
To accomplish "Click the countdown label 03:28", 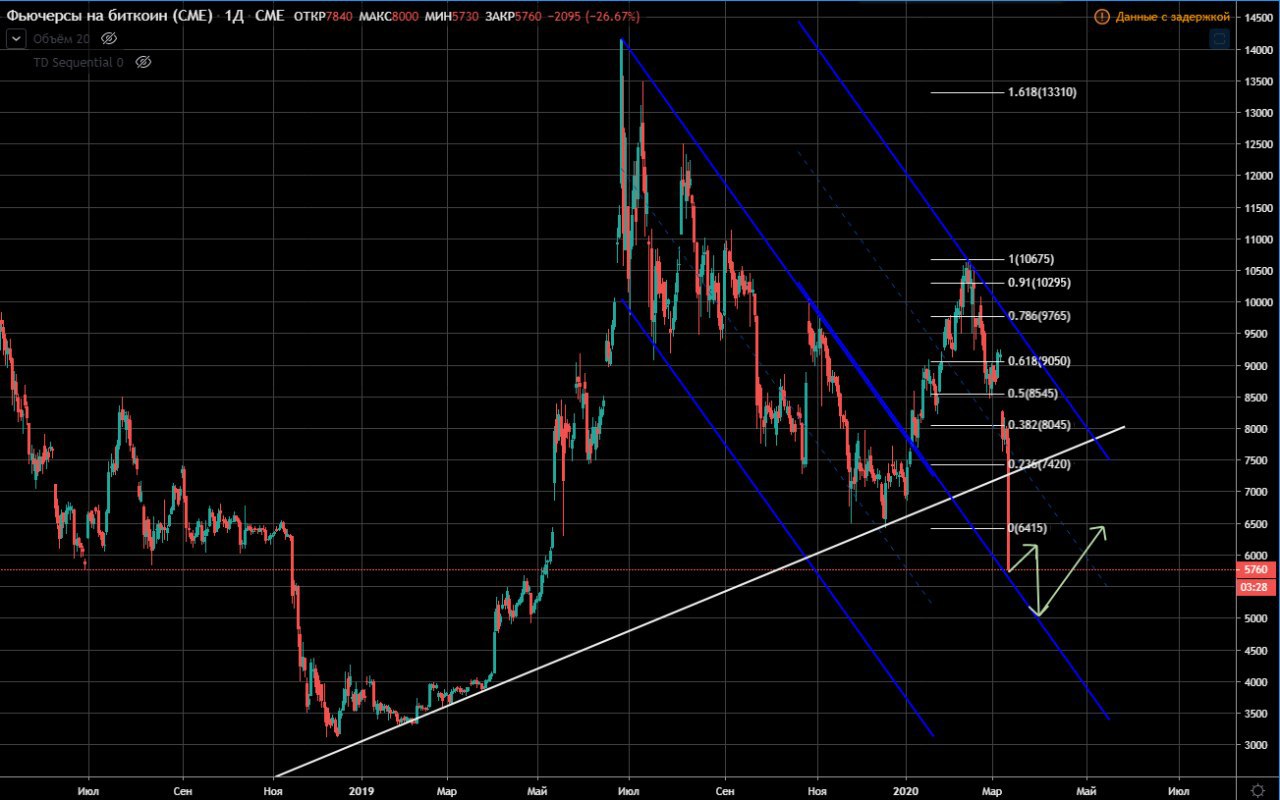I will (1255, 585).
